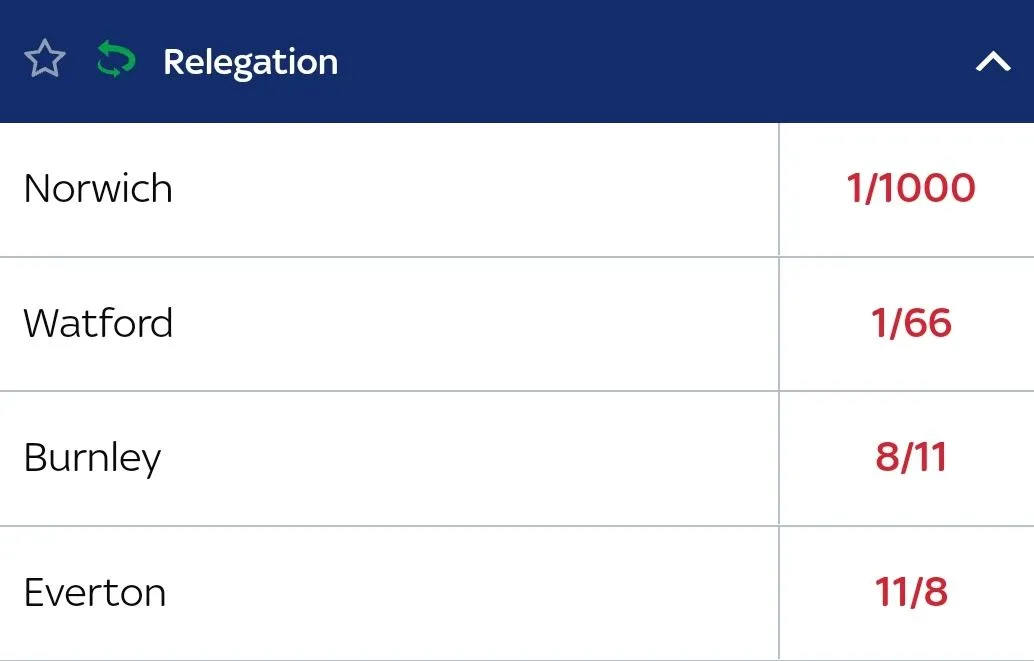Image resolution: width=1034 pixels, height=661 pixels.
Task: Select Everton odds of 11/8
Action: (x=910, y=592)
